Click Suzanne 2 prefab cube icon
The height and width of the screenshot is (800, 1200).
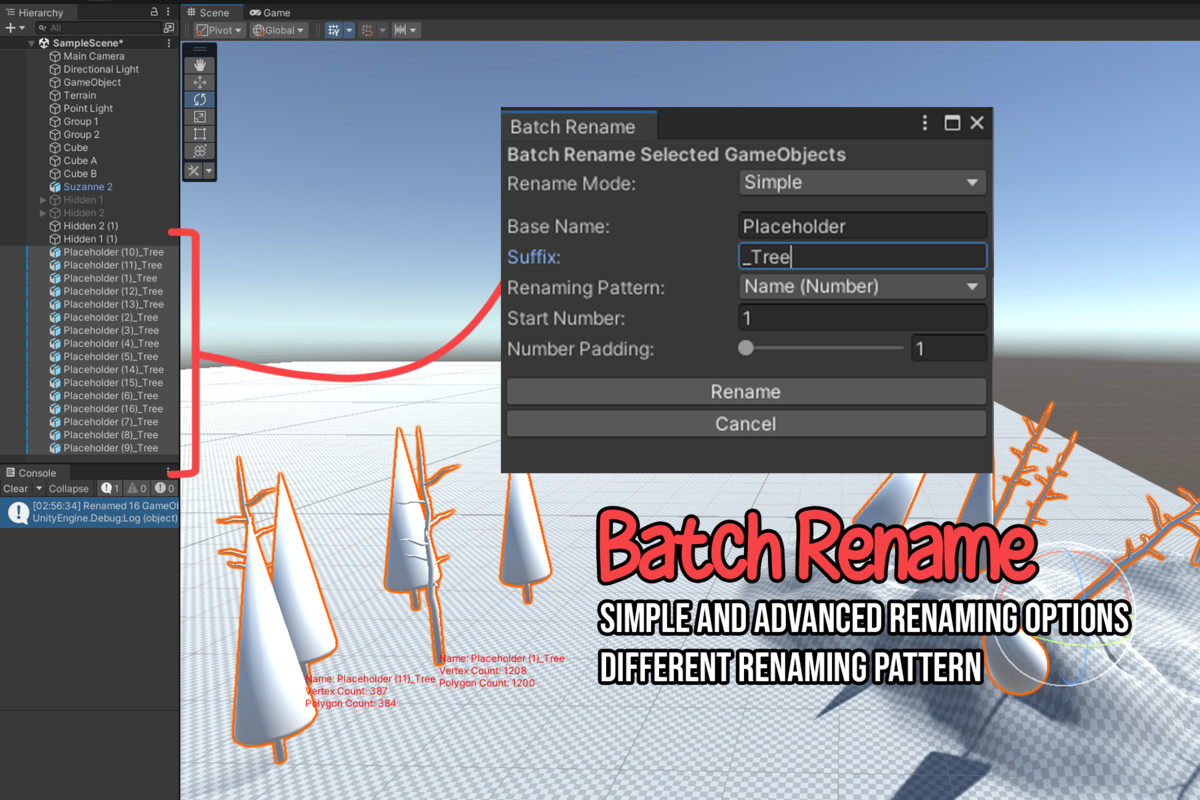pyautogui.click(x=55, y=187)
